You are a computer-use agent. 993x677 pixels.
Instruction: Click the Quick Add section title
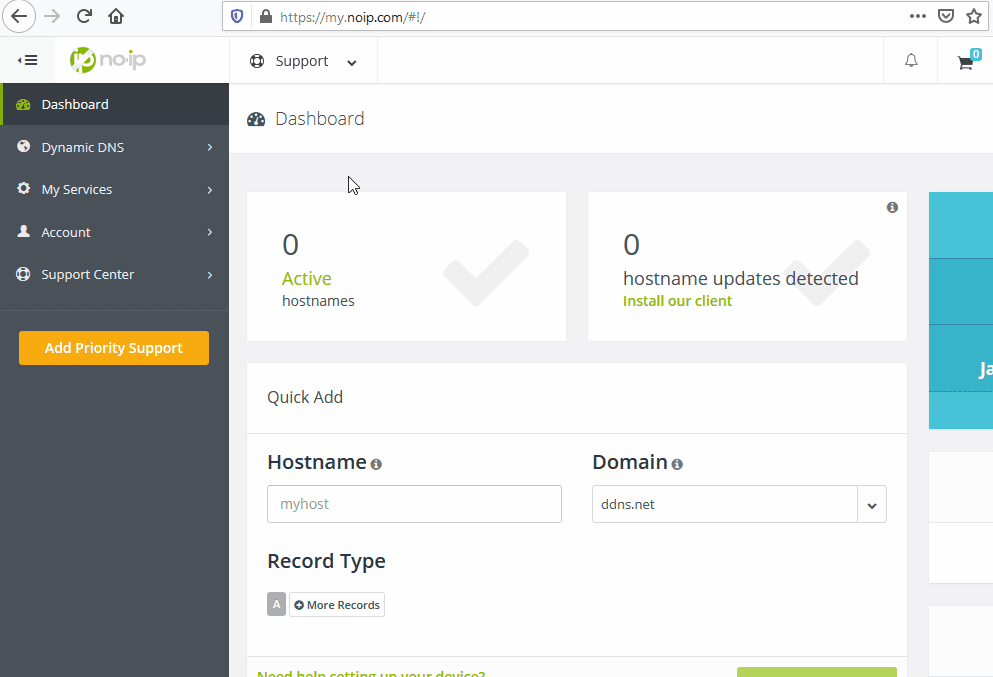305,397
